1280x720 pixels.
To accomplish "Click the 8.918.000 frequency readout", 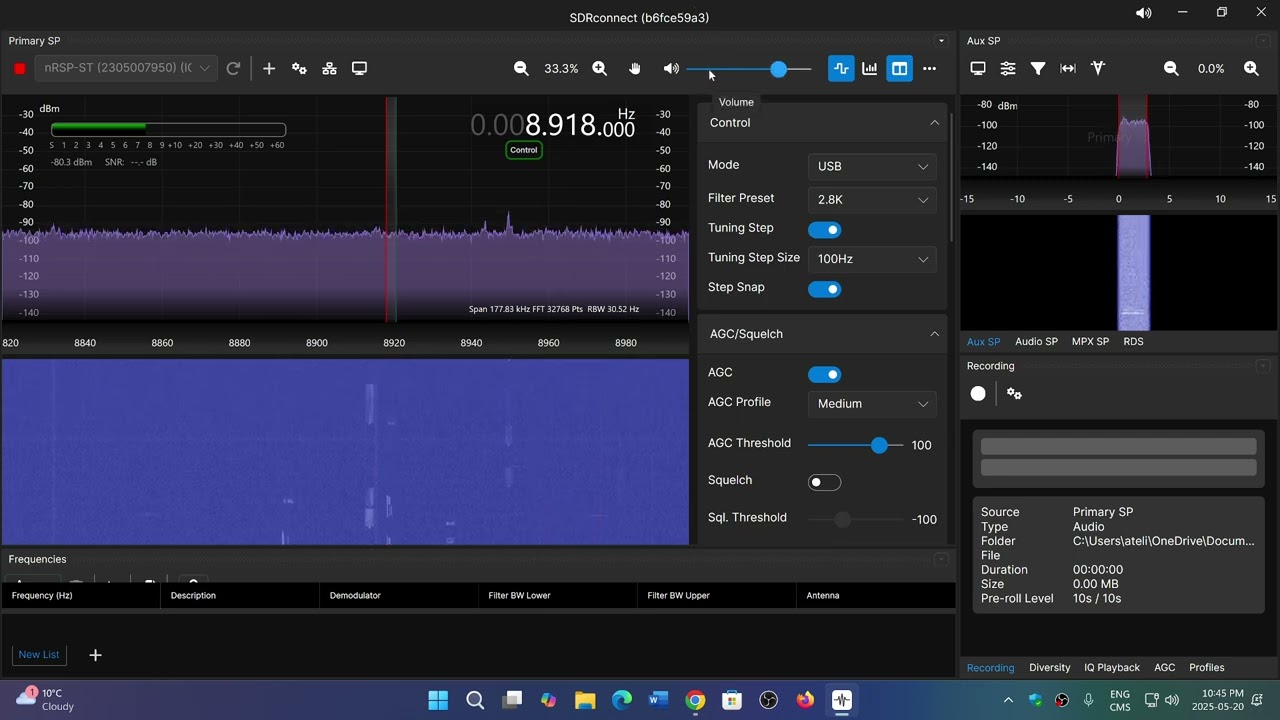I will (x=552, y=125).
